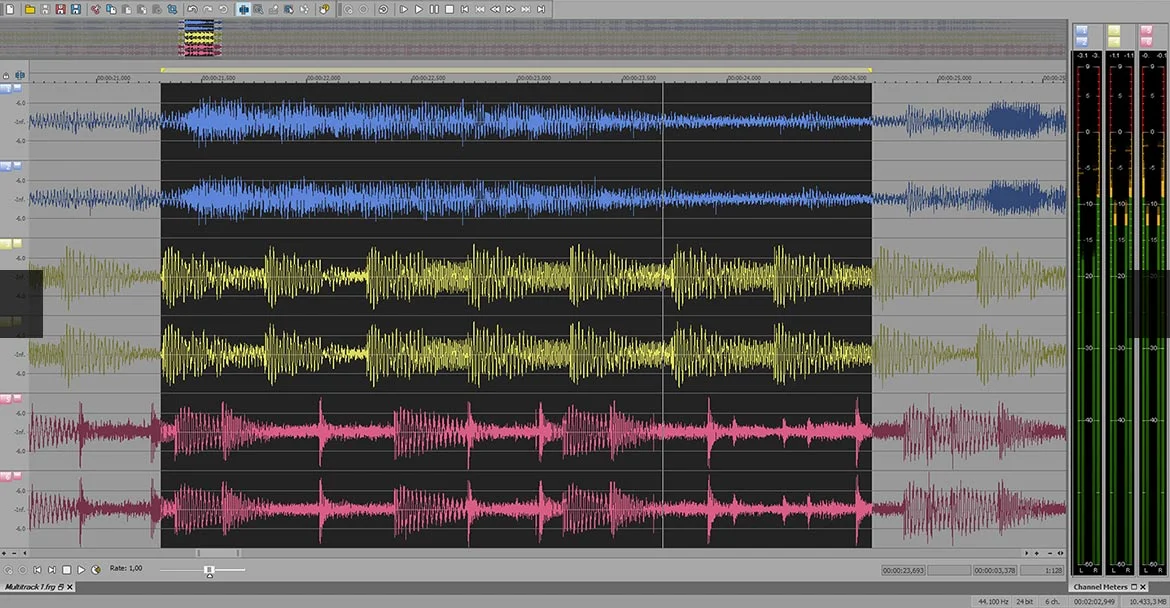Click Play in the window's bottom transport

coord(81,569)
